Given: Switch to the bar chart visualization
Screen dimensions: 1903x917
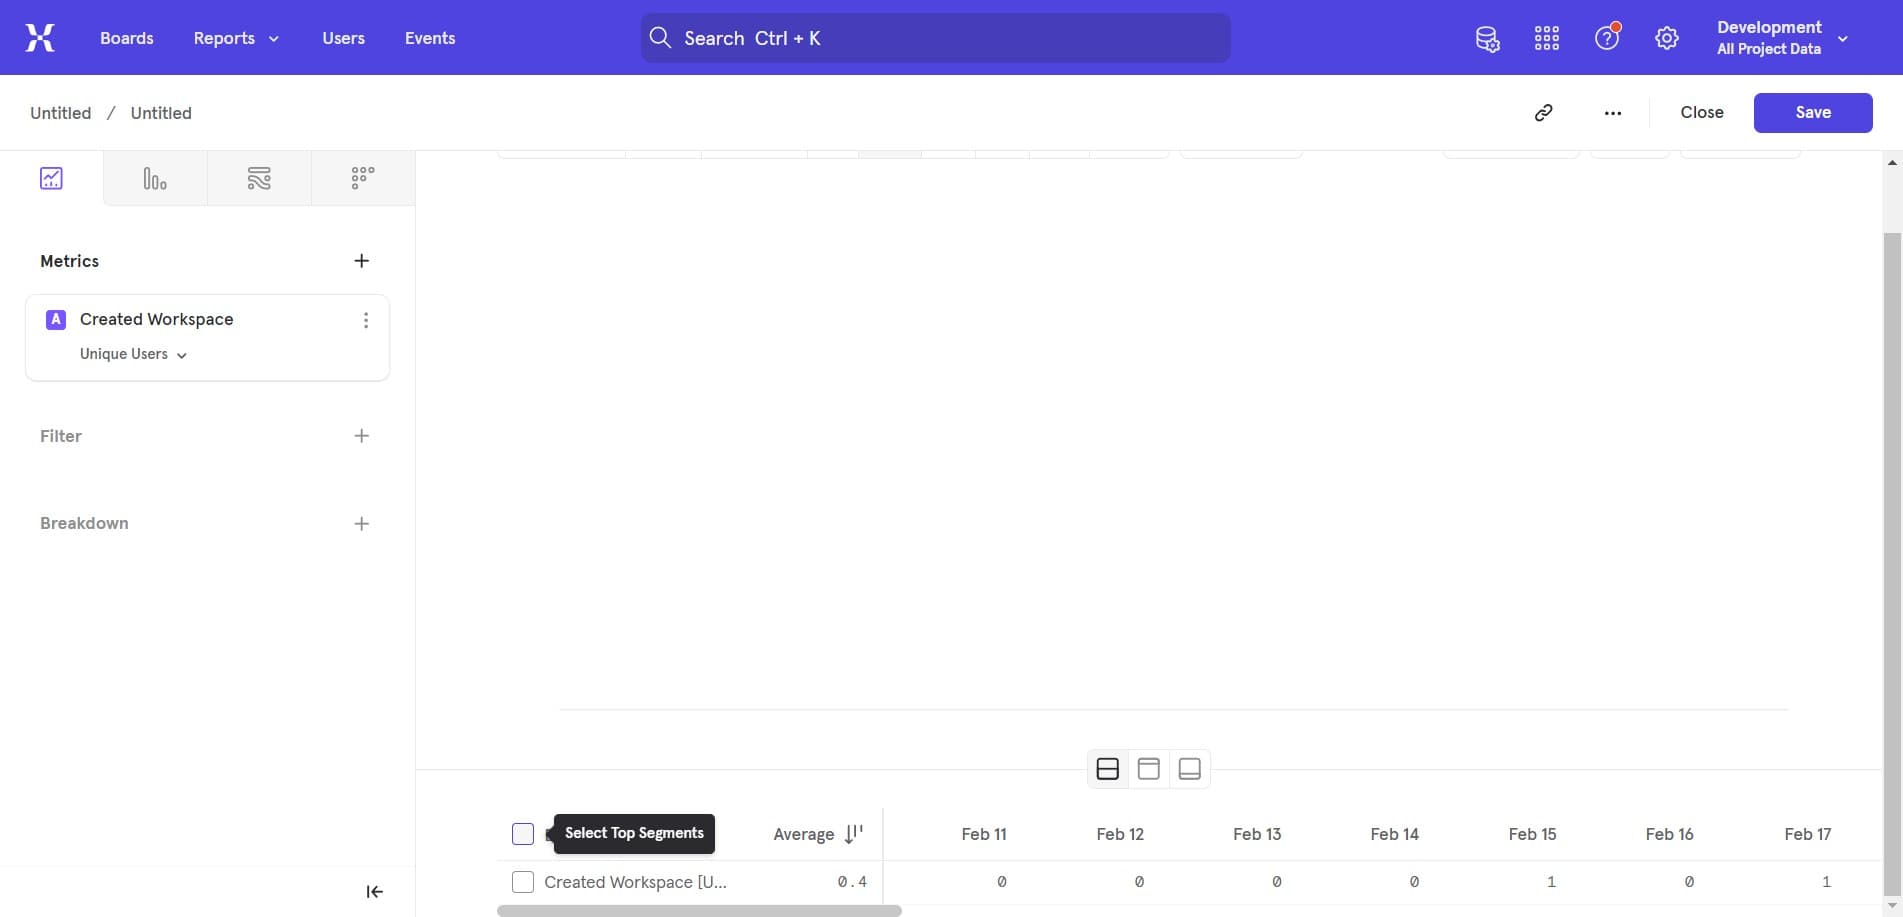Looking at the screenshot, I should [155, 178].
